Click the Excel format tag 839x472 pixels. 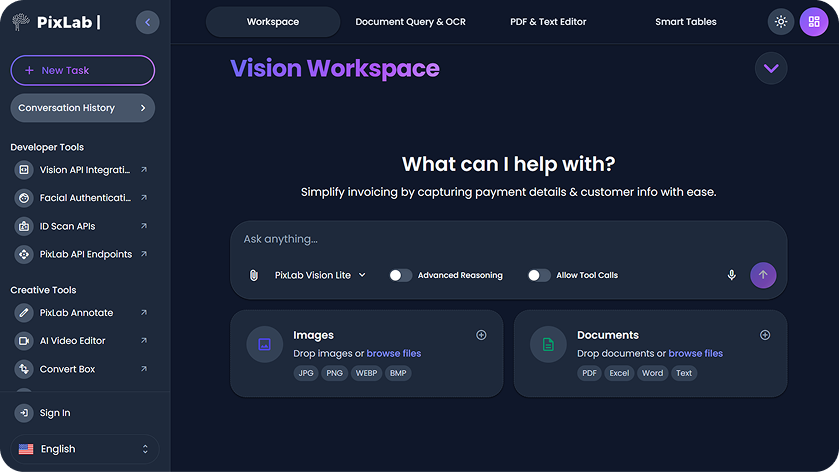[x=619, y=373]
